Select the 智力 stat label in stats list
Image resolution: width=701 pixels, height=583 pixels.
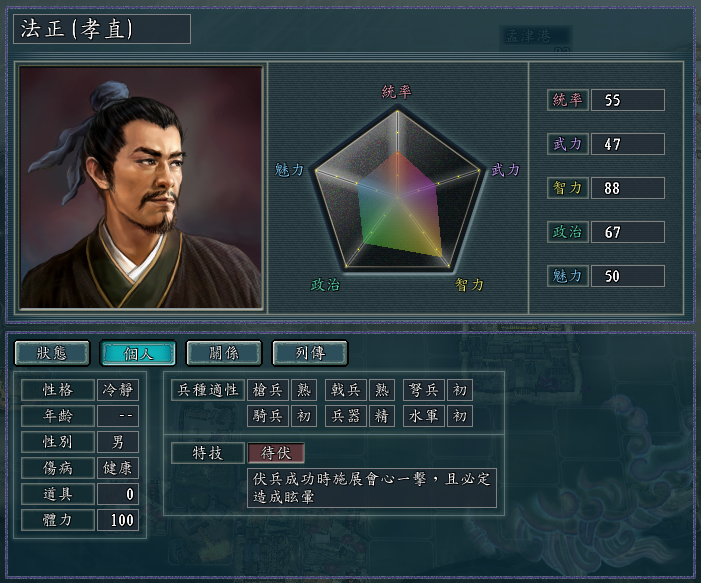(567, 188)
